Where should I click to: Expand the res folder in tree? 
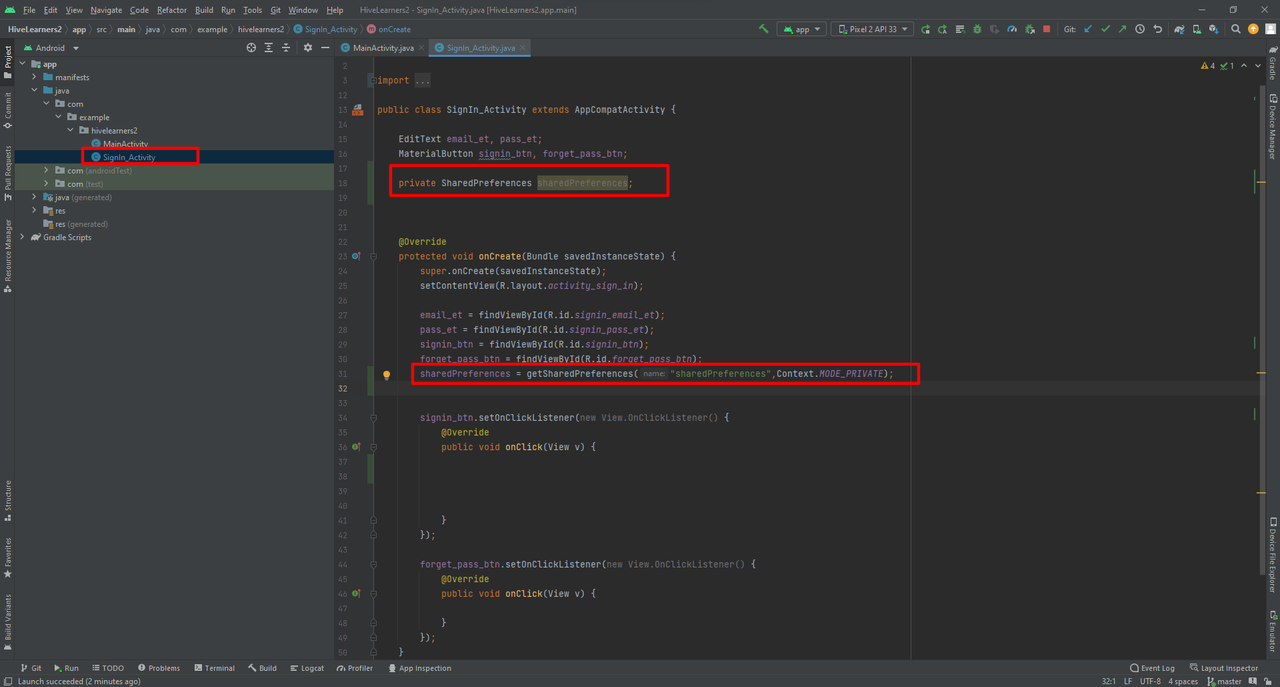(x=35, y=210)
